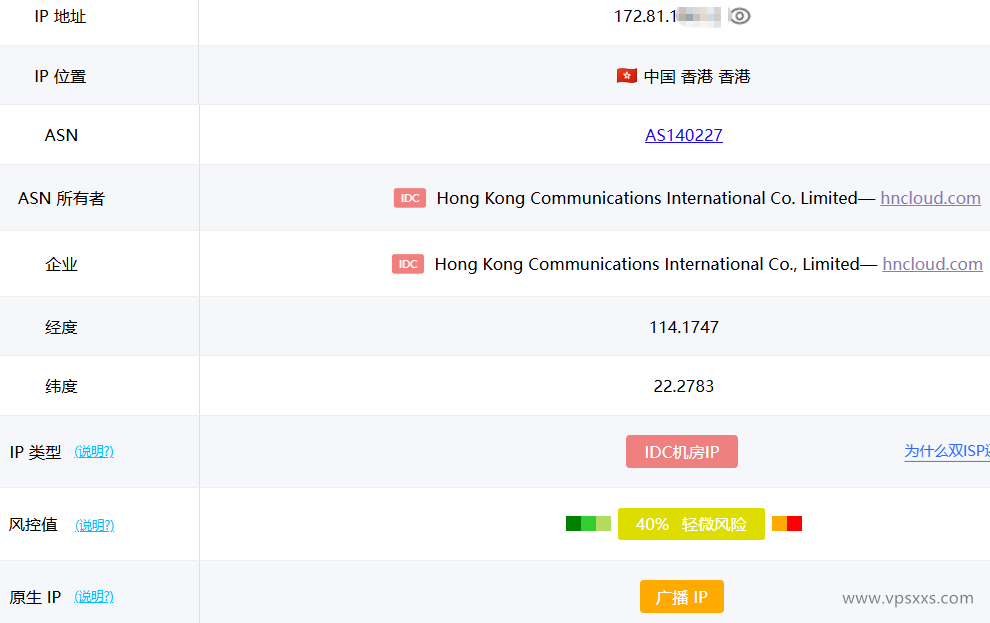This screenshot has height=623, width=990.
Task: Click the IDC badge in the 企业 row
Action: pyautogui.click(x=408, y=263)
